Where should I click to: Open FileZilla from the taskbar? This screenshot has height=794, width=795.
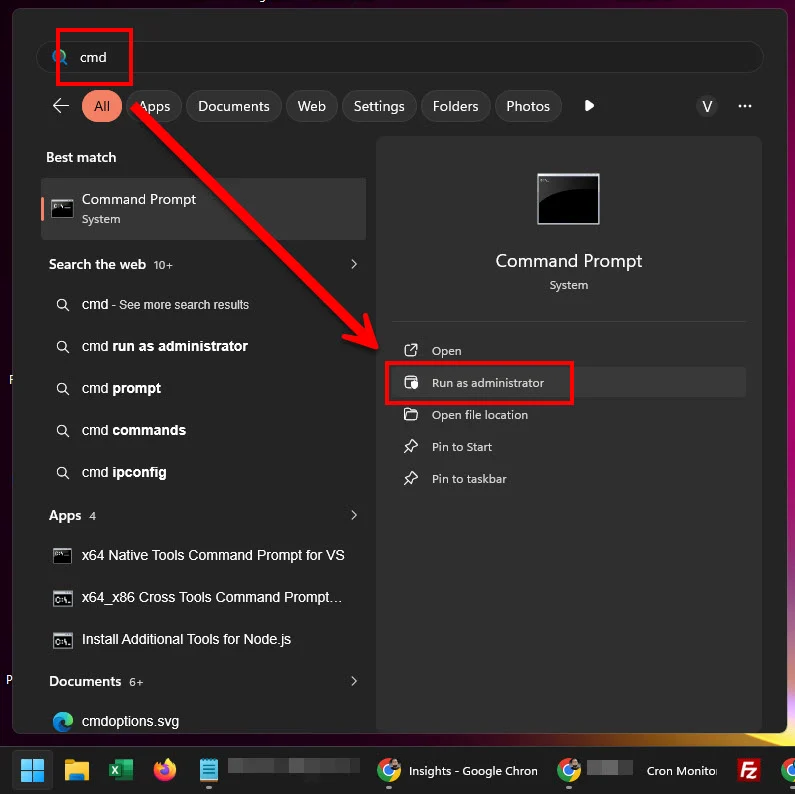tap(749, 771)
